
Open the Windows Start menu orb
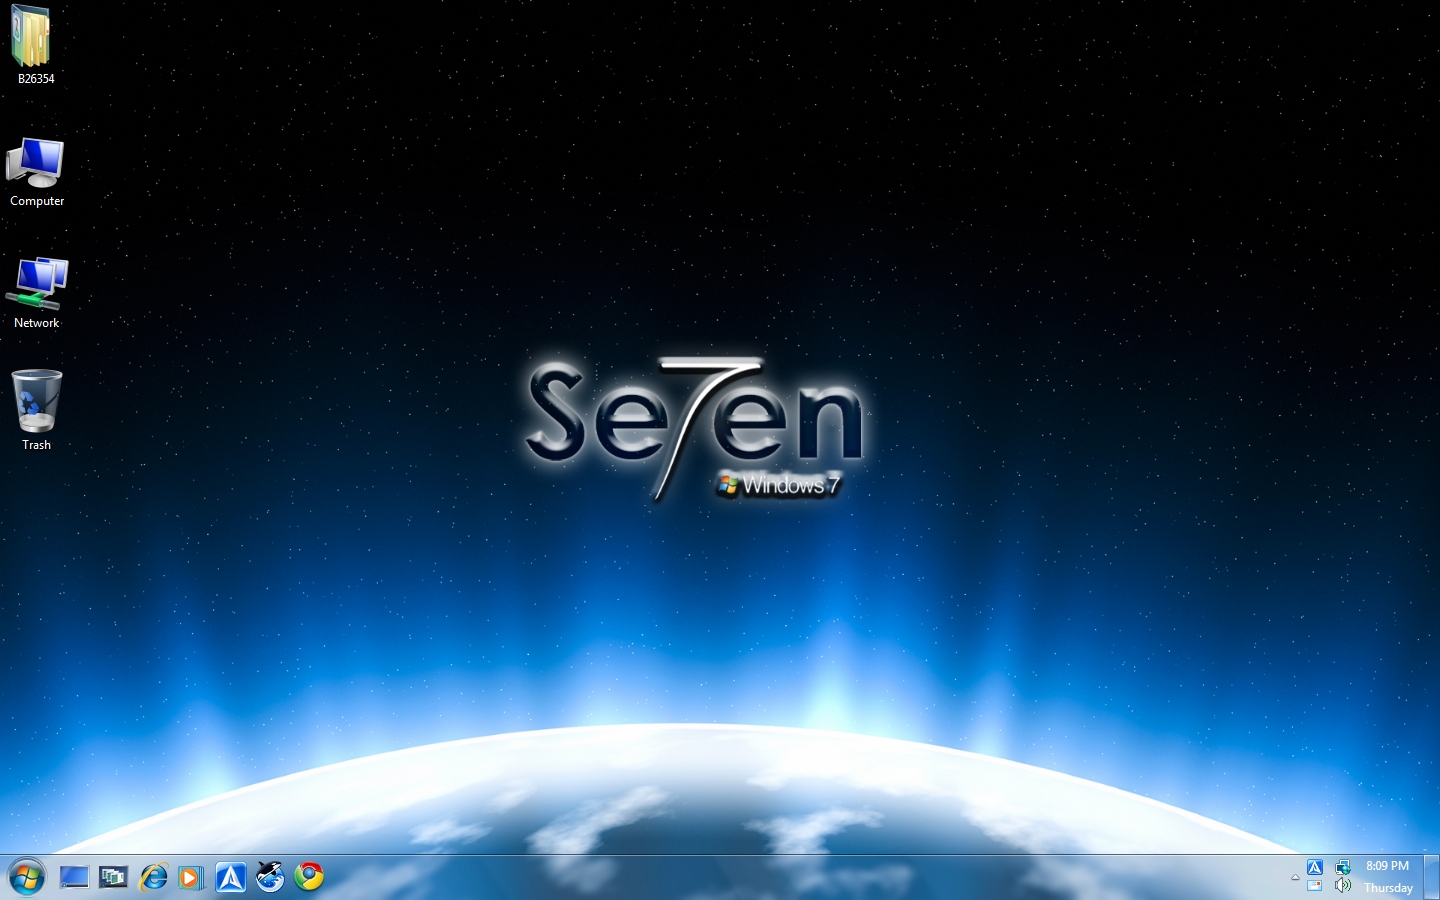(27, 878)
